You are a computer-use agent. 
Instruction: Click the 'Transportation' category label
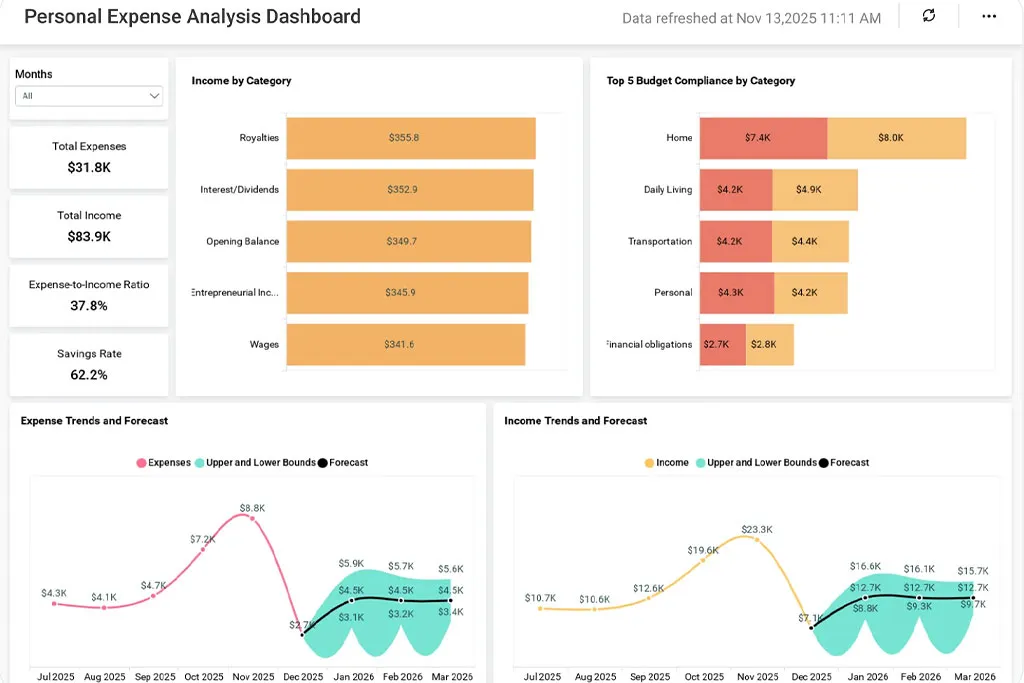(x=660, y=241)
